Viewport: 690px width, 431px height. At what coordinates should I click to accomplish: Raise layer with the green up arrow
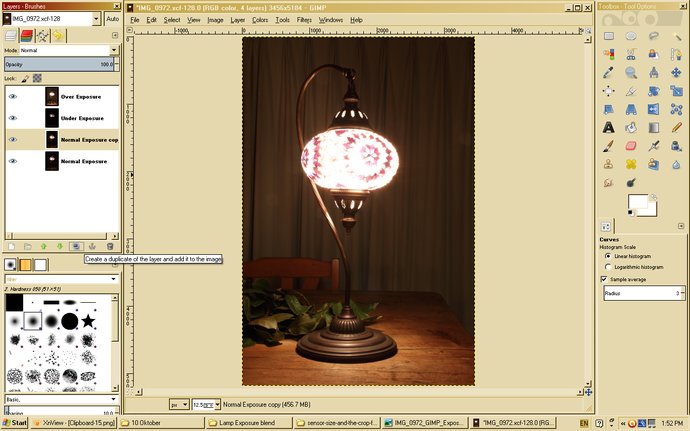point(44,247)
